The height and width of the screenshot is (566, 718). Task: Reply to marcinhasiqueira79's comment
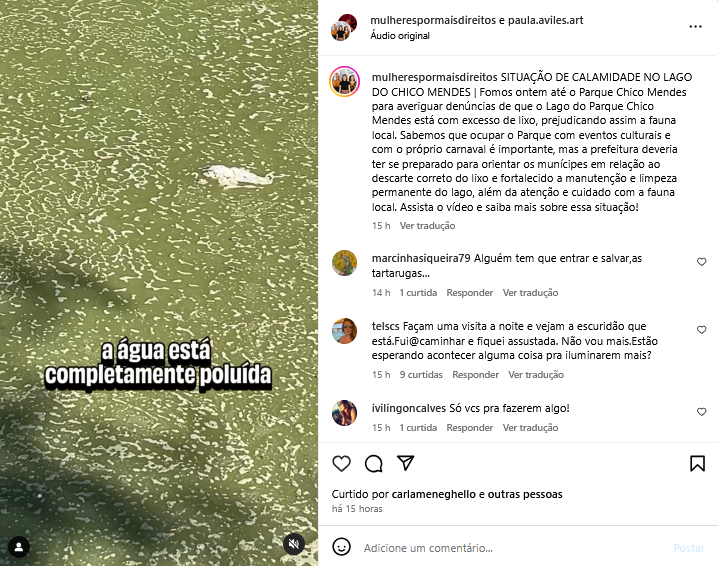[x=469, y=293]
